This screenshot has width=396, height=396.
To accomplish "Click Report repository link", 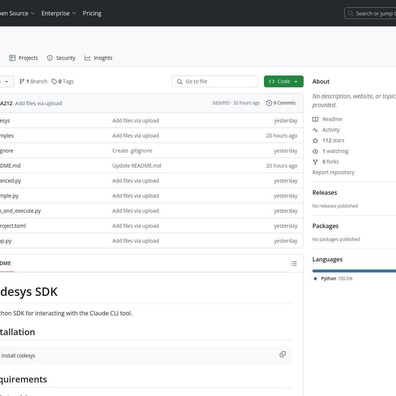I will click(x=333, y=172).
